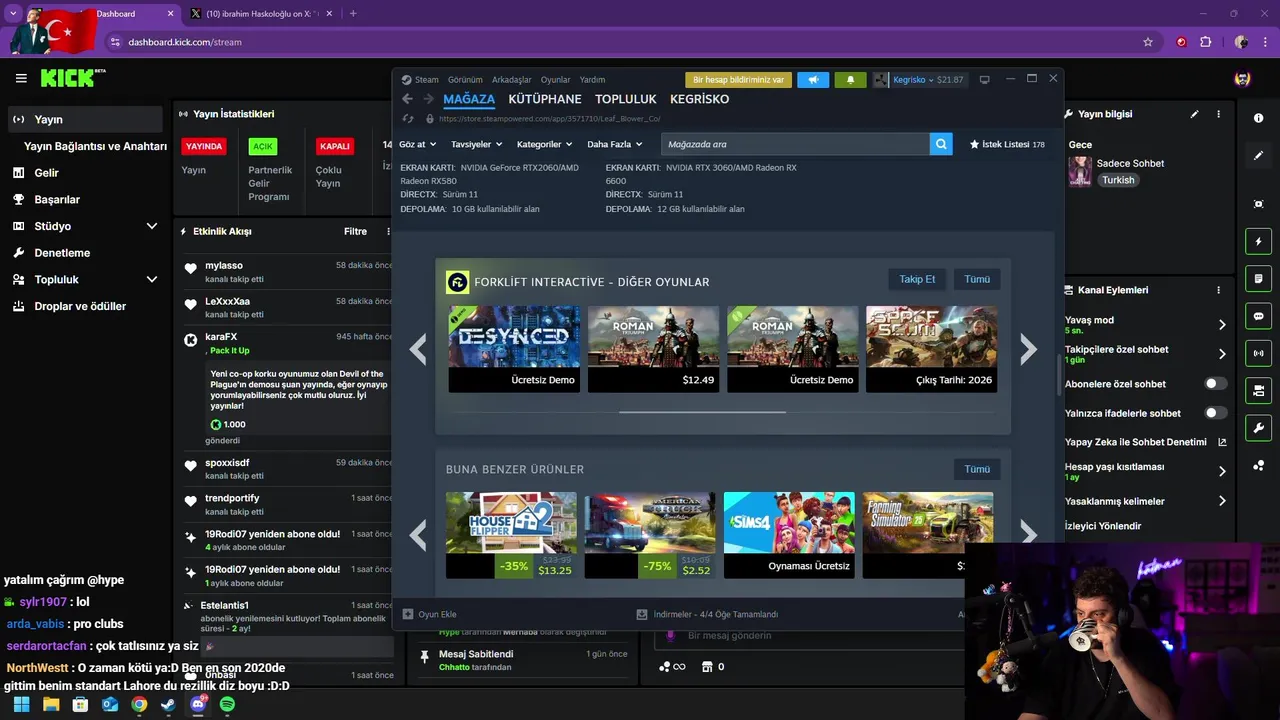Expand Topluluk sidebar section
1280x720 pixels.
click(152, 279)
